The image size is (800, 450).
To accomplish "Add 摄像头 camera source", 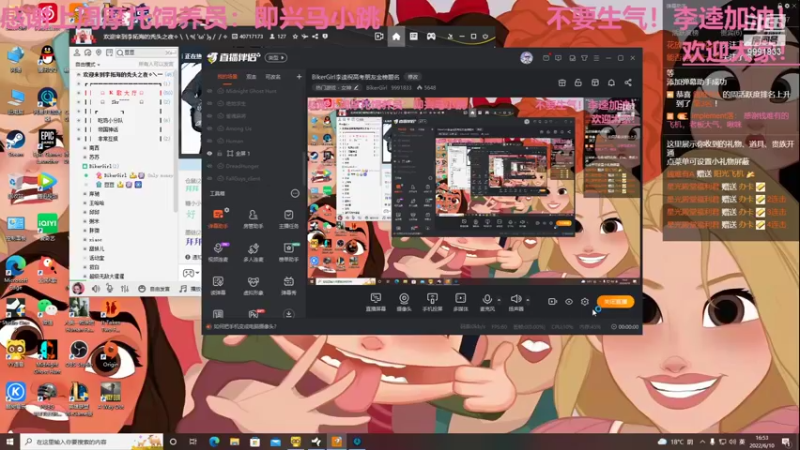I will 404,302.
